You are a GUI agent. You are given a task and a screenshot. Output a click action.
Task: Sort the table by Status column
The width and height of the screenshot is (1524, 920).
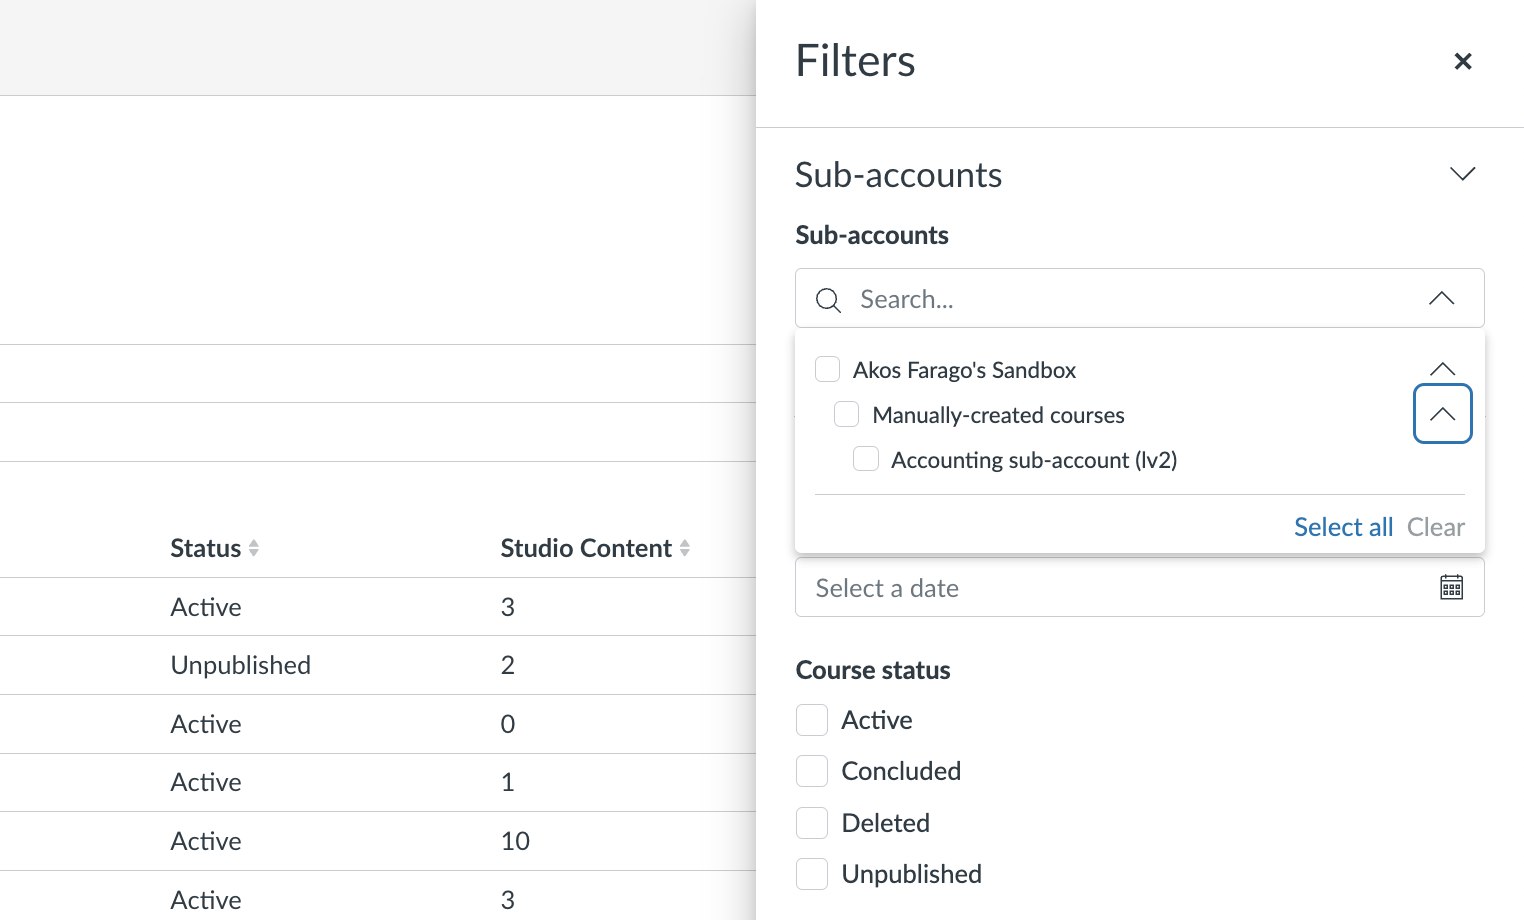point(213,548)
